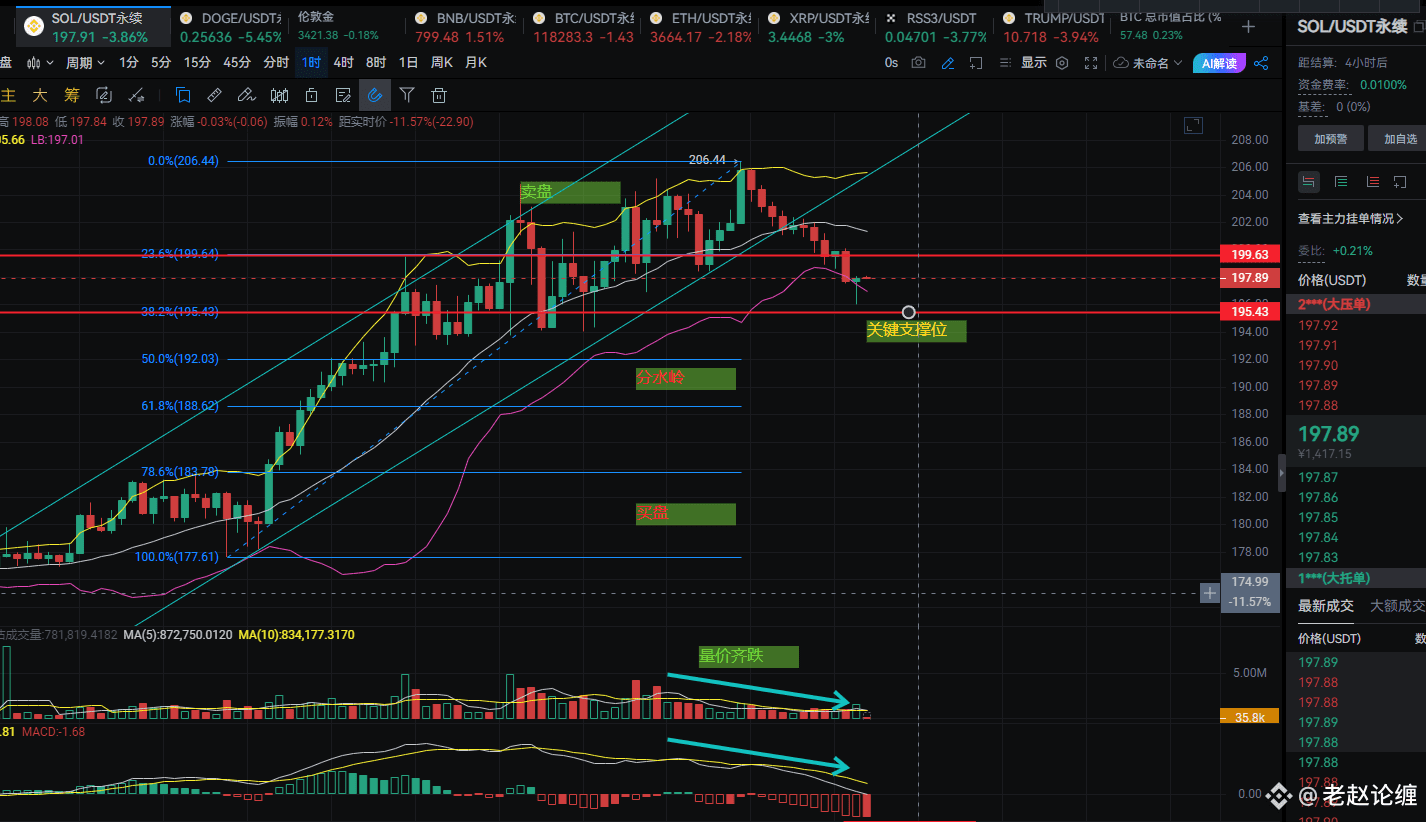1426x822 pixels.
Task: Click the line-point tool icon beside refresh
Action: 137,96
